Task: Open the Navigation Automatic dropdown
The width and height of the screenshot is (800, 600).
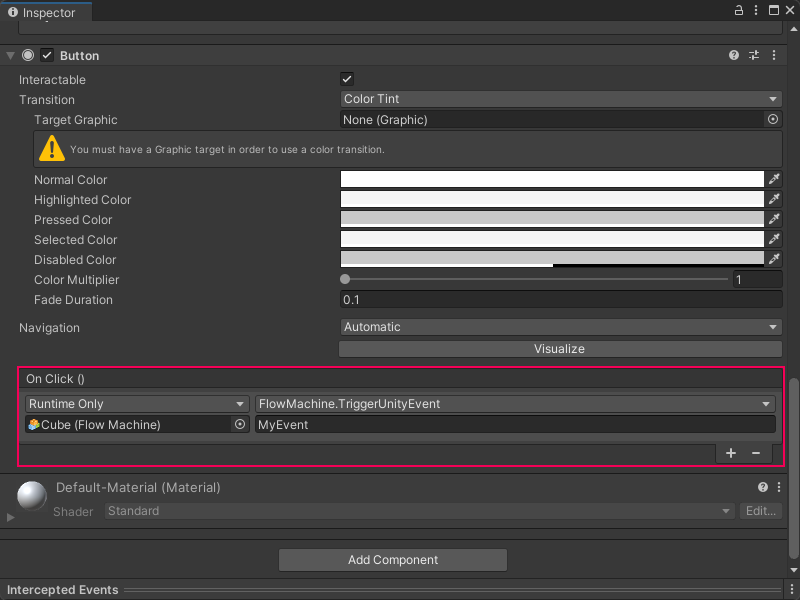Action: click(560, 327)
